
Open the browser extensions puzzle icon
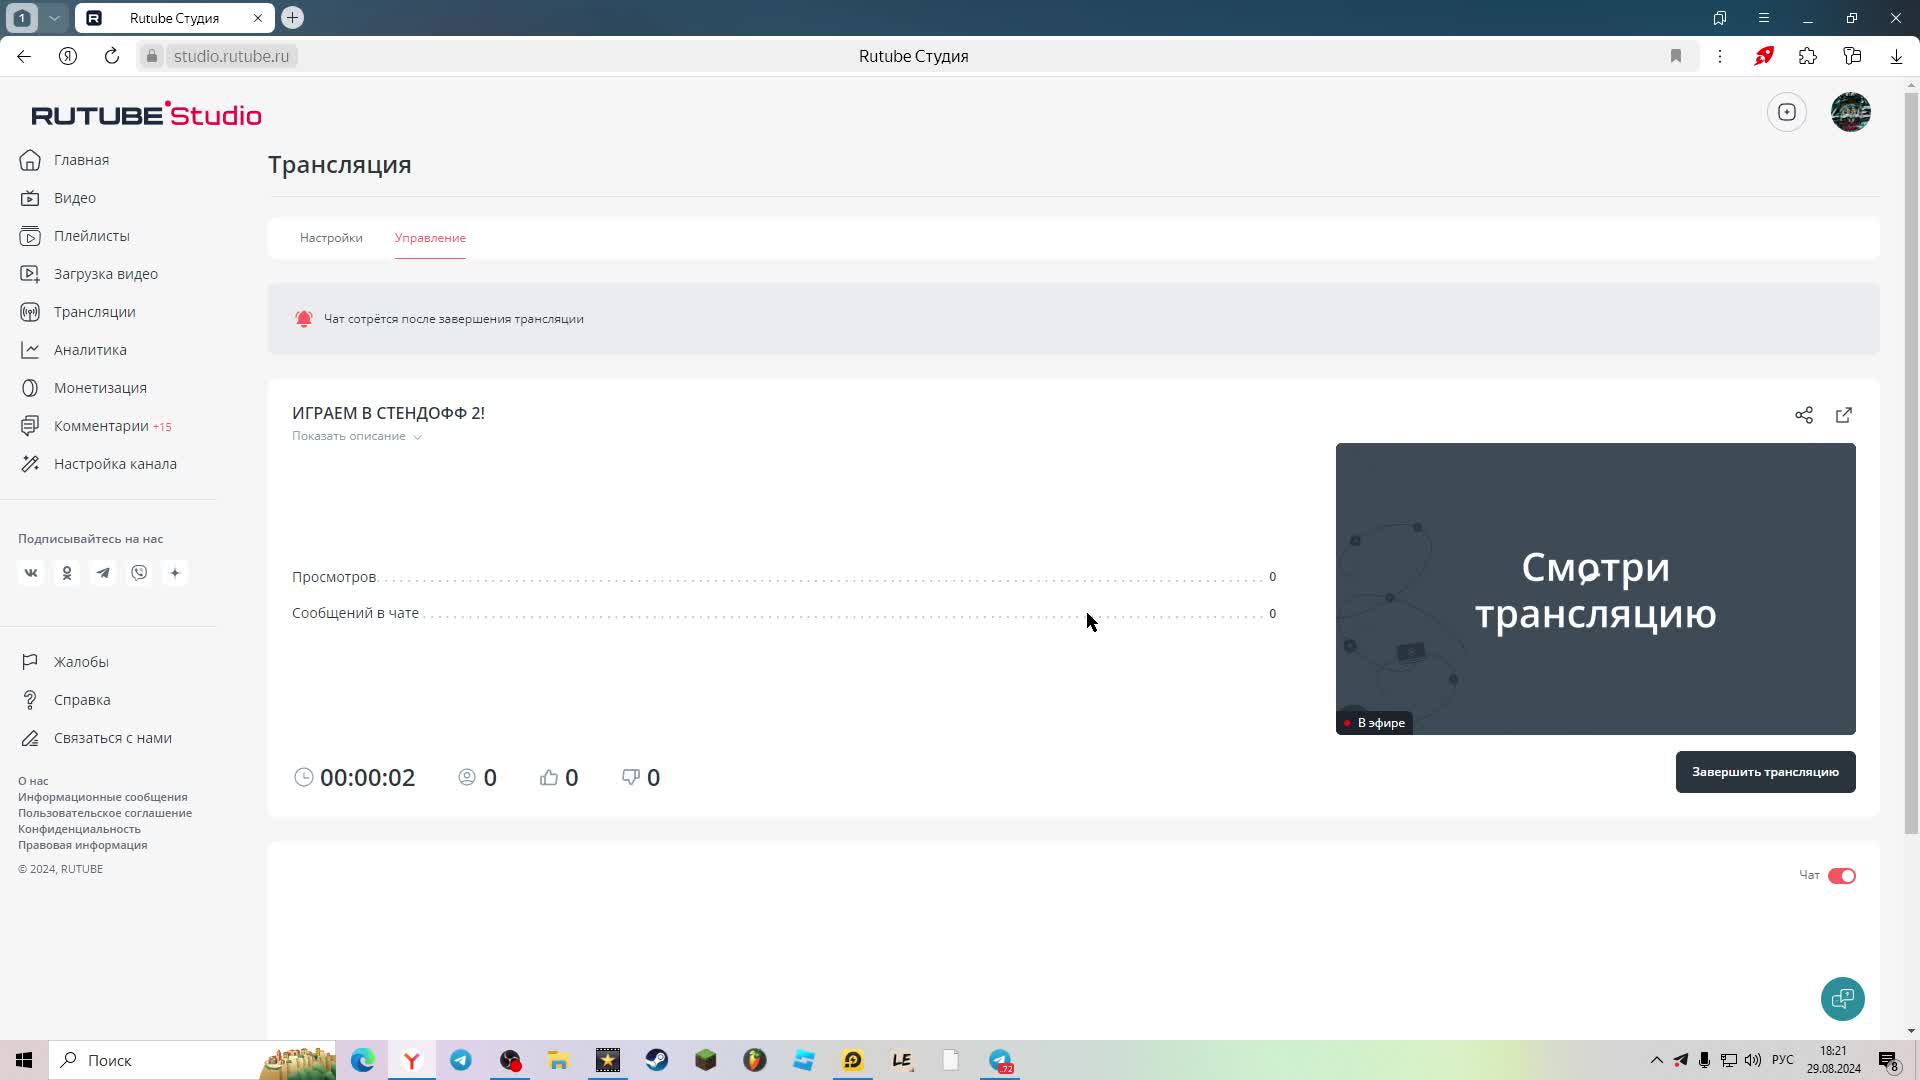1808,56
